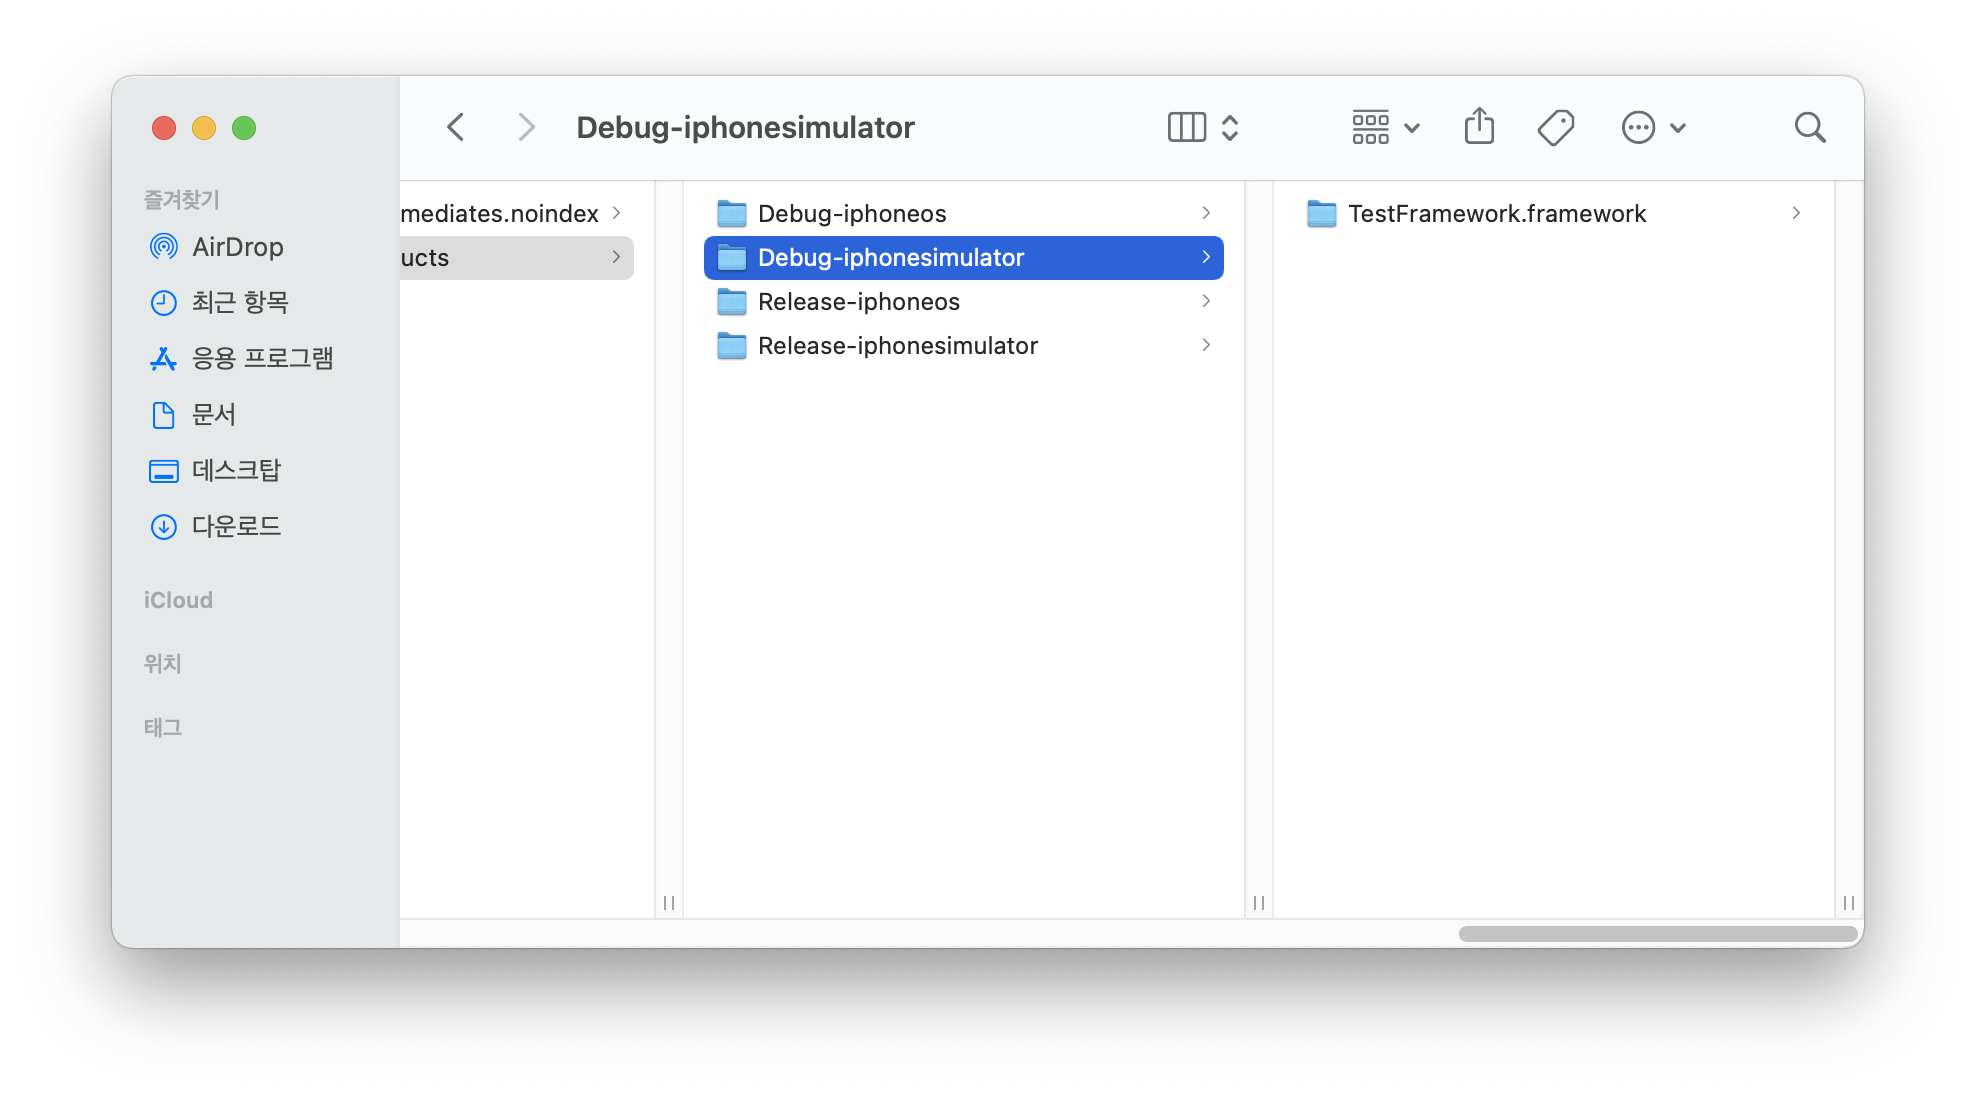Open the more actions ellipsis dropdown
The height and width of the screenshot is (1096, 1976).
point(1653,128)
